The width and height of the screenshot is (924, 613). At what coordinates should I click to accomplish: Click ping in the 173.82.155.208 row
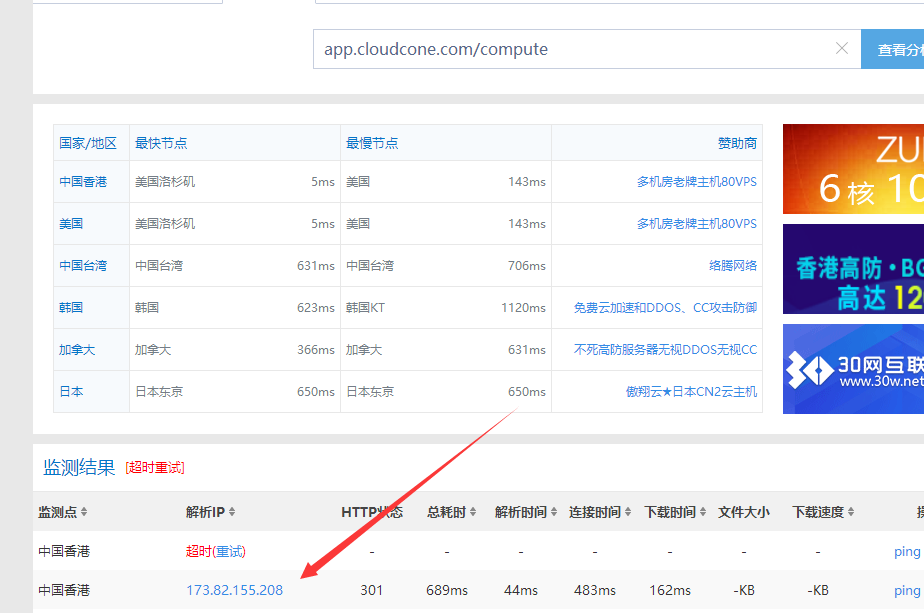click(x=907, y=591)
